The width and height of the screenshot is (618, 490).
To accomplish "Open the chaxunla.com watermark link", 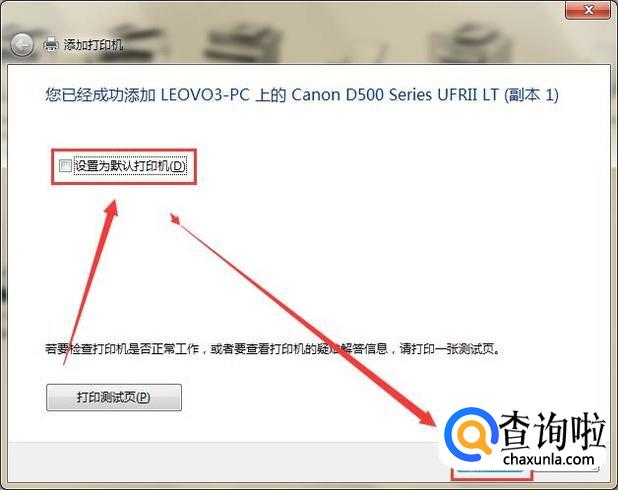I will pos(549,459).
